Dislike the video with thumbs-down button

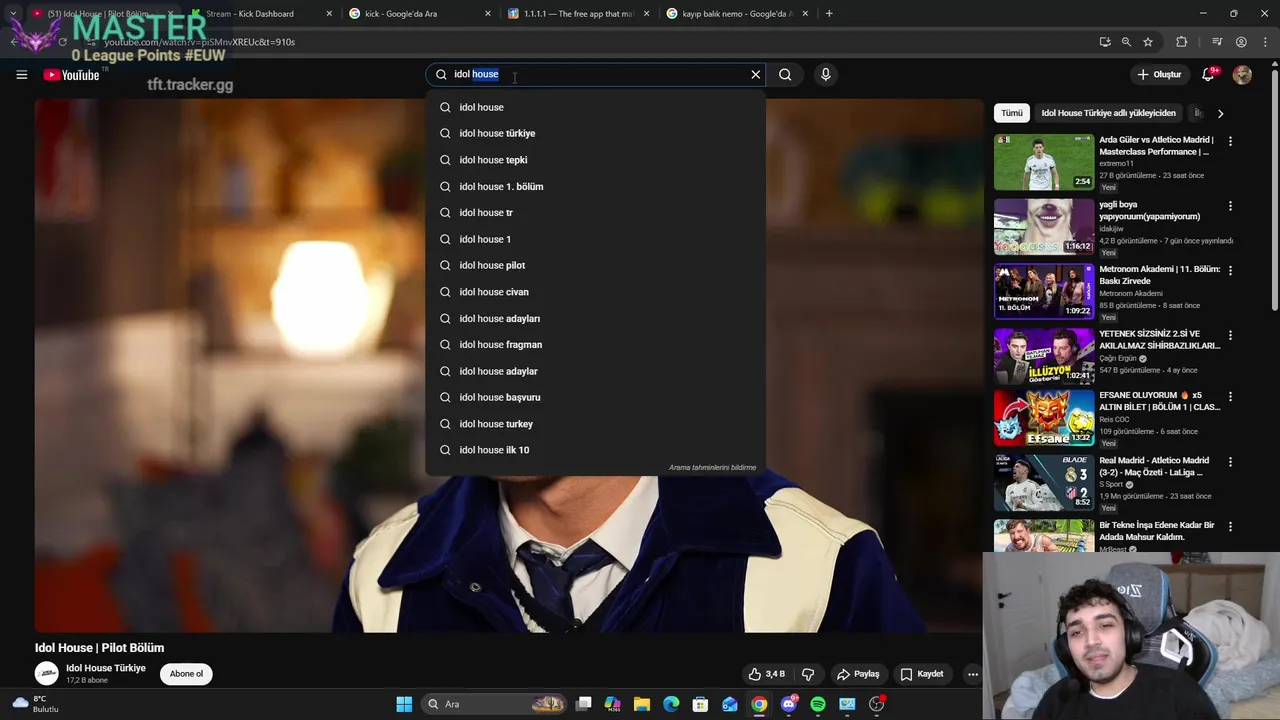point(808,674)
